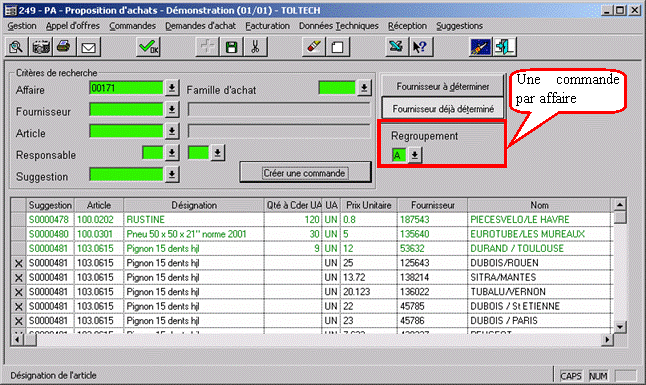Click the Affaire field containing 00171
This screenshot has height=385, width=646.
(x=126, y=88)
